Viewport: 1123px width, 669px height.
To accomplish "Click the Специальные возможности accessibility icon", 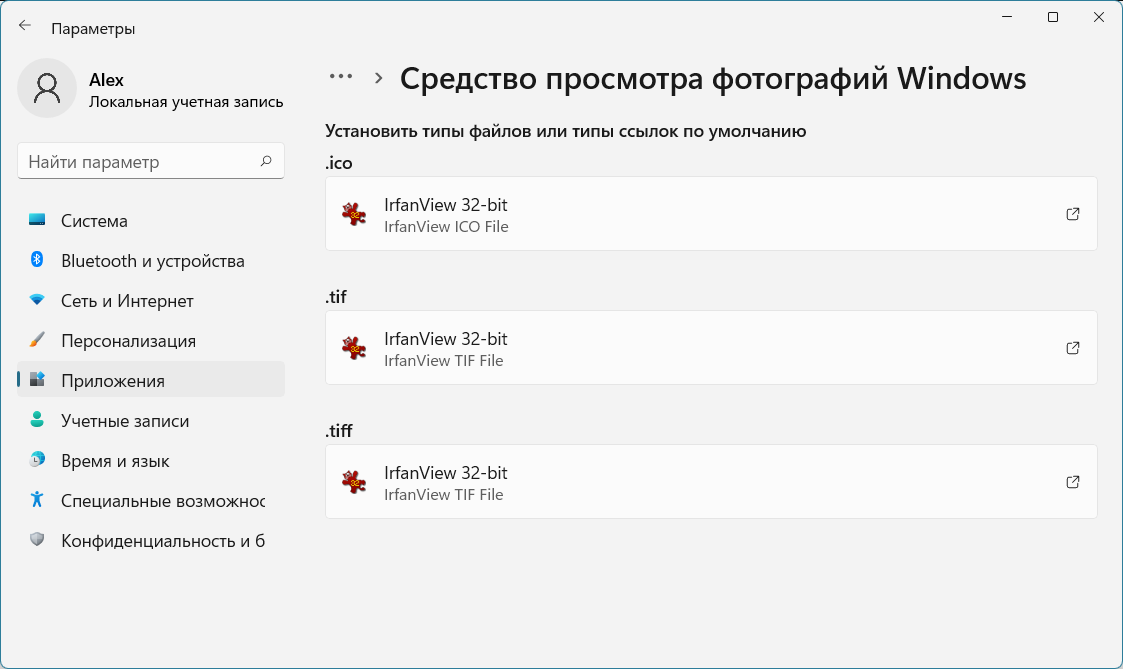I will [x=37, y=499].
